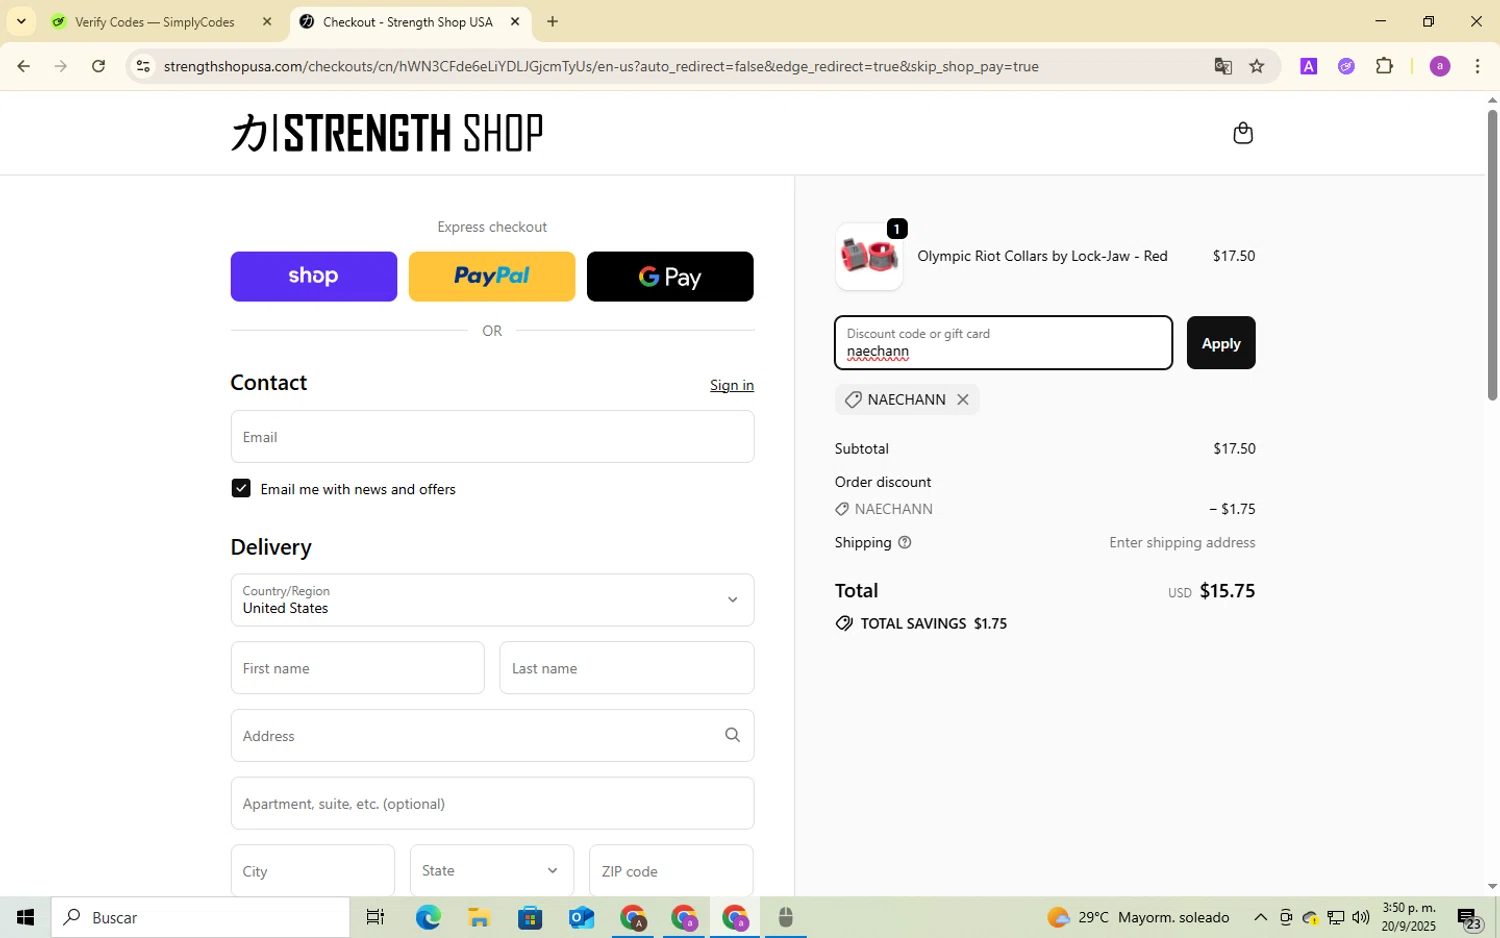Open the purple A extension icon
This screenshot has height=938, width=1500.
(x=1308, y=66)
